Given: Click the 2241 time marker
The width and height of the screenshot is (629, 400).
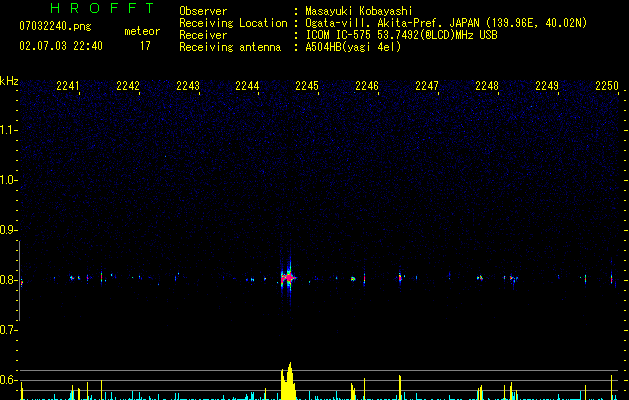Looking at the screenshot, I should click(x=68, y=86).
